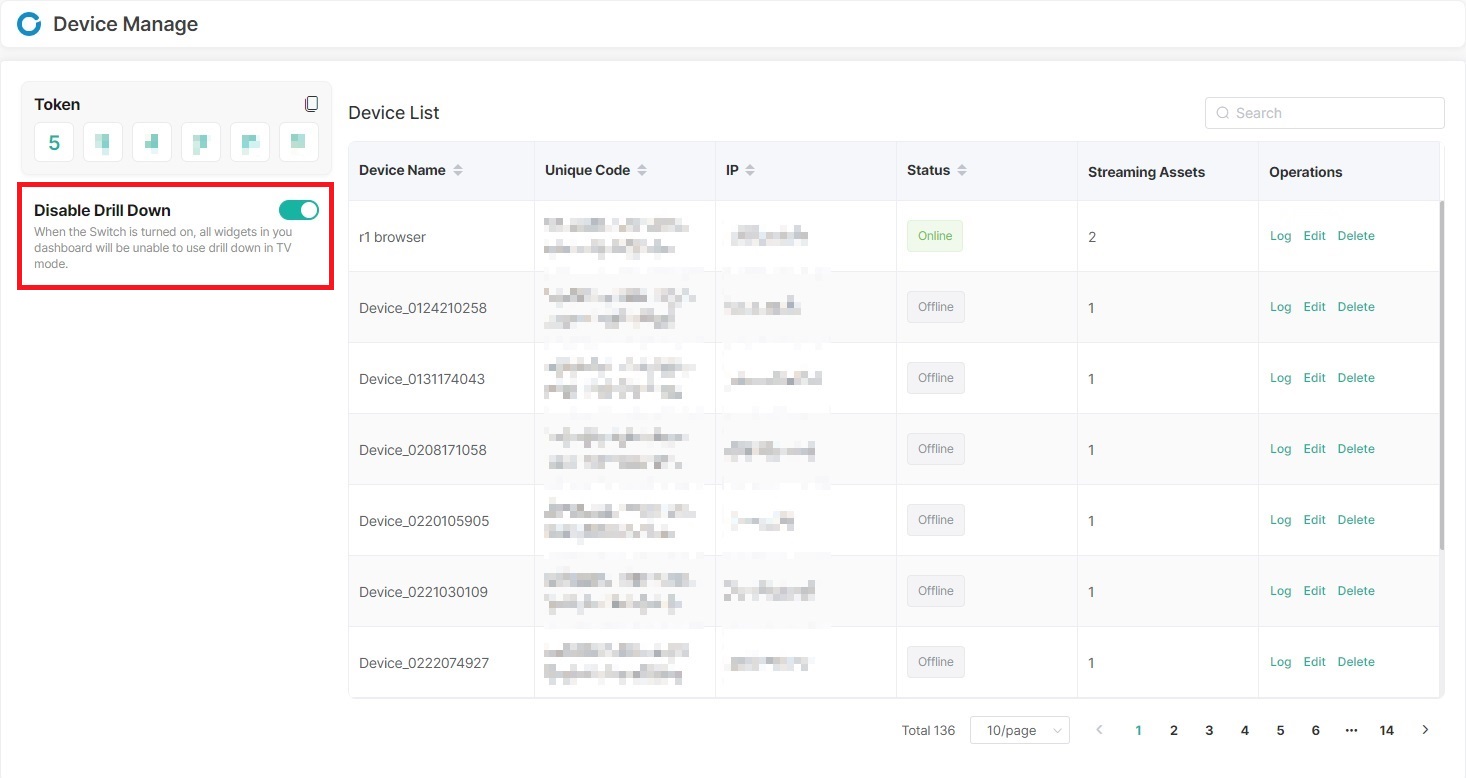Image resolution: width=1466 pixels, height=778 pixels.
Task: Sort by Unique Code column arrows
Action: (x=642, y=171)
